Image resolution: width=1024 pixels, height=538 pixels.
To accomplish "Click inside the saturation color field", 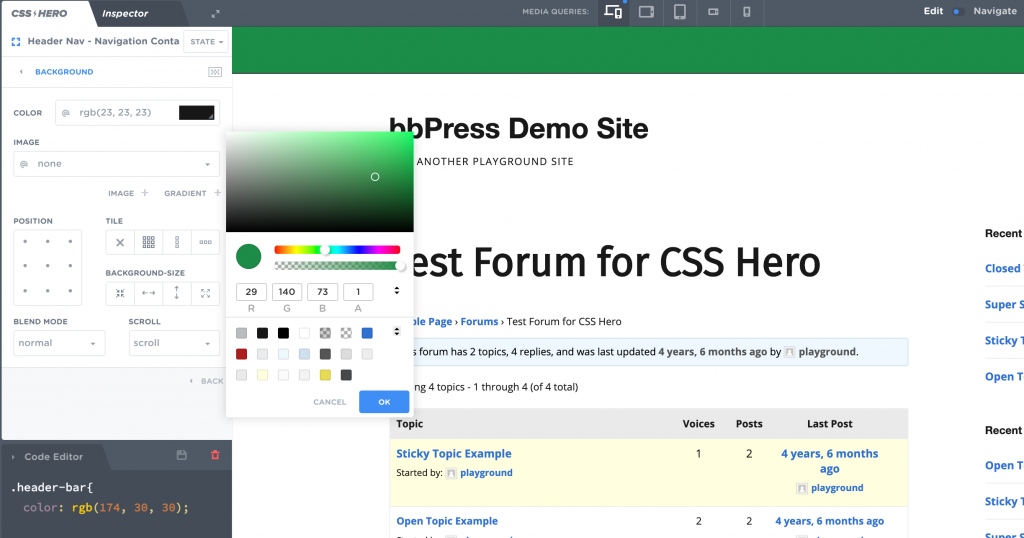I will [319, 182].
